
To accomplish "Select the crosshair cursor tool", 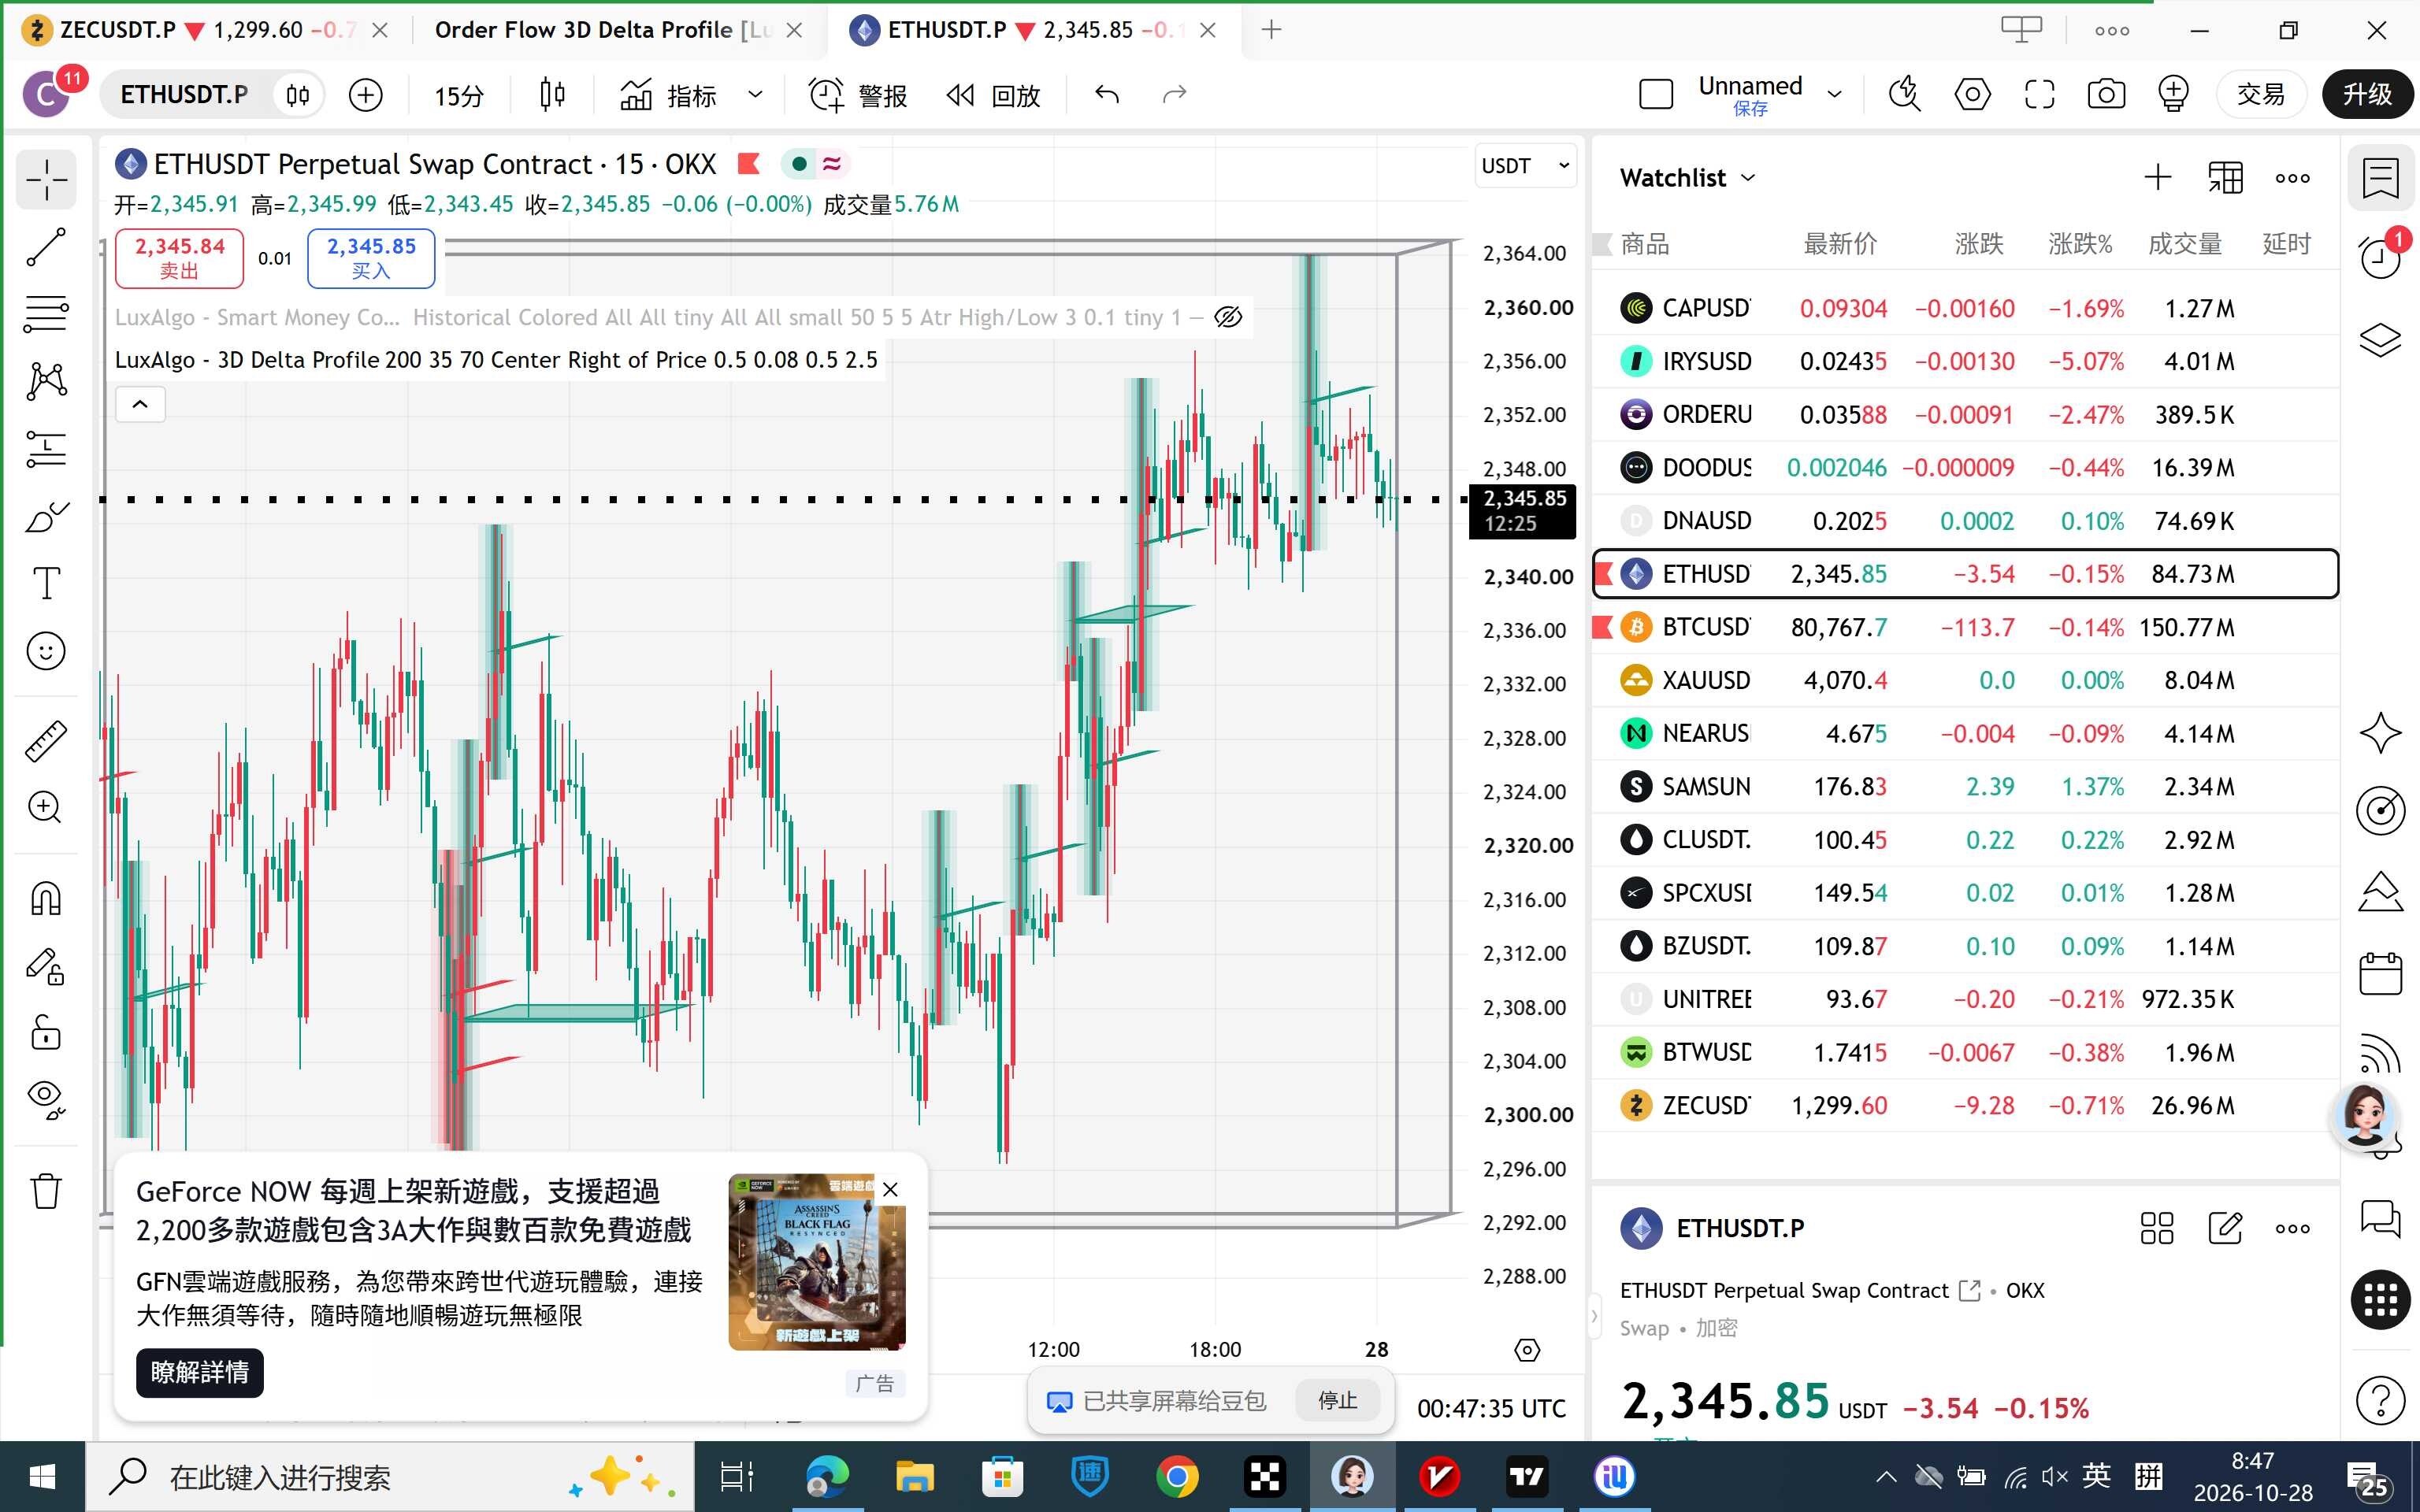I will pyautogui.click(x=46, y=180).
